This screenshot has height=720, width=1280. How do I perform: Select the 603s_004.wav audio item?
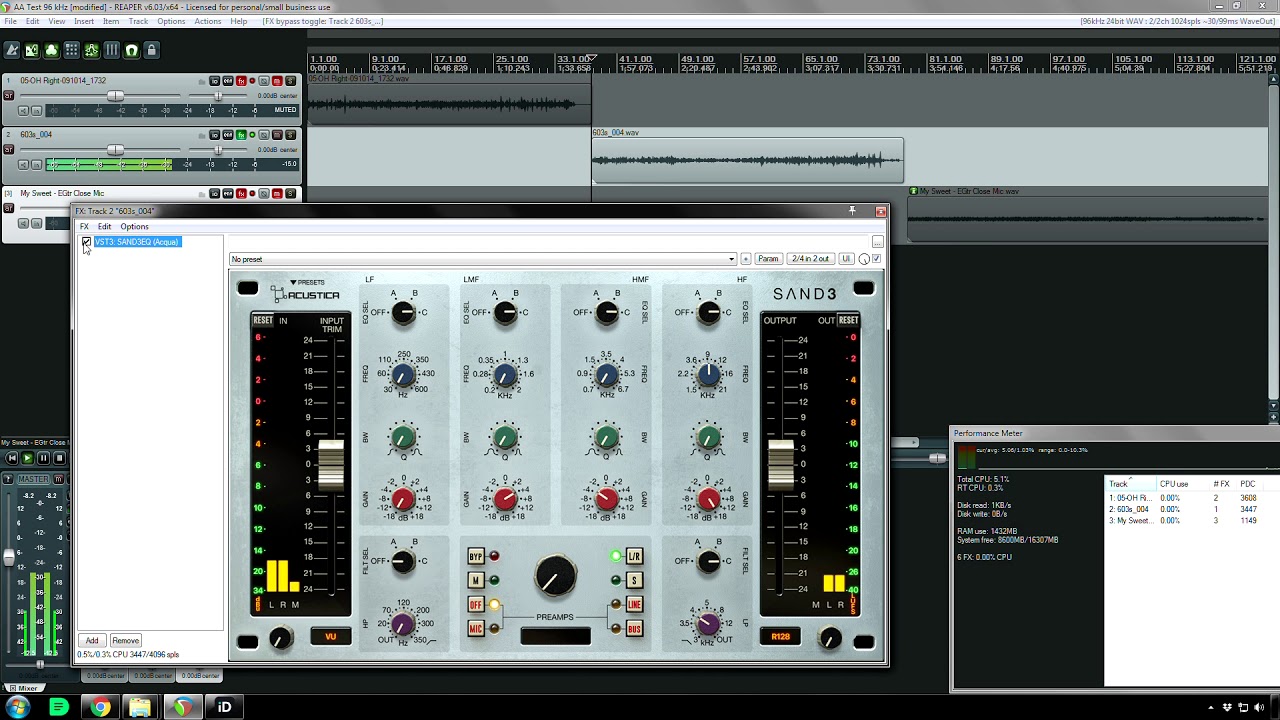pos(747,160)
